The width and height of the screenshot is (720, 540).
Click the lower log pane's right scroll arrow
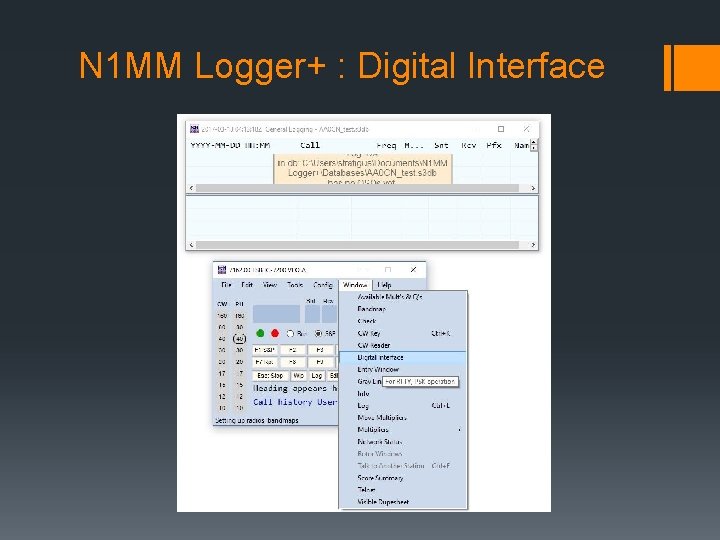533,245
